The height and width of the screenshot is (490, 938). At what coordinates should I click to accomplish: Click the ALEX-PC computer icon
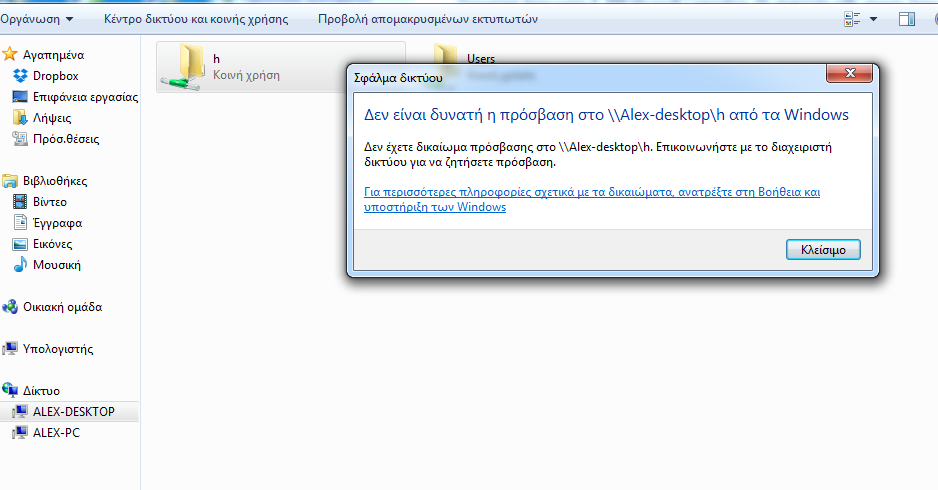pyautogui.click(x=20, y=433)
